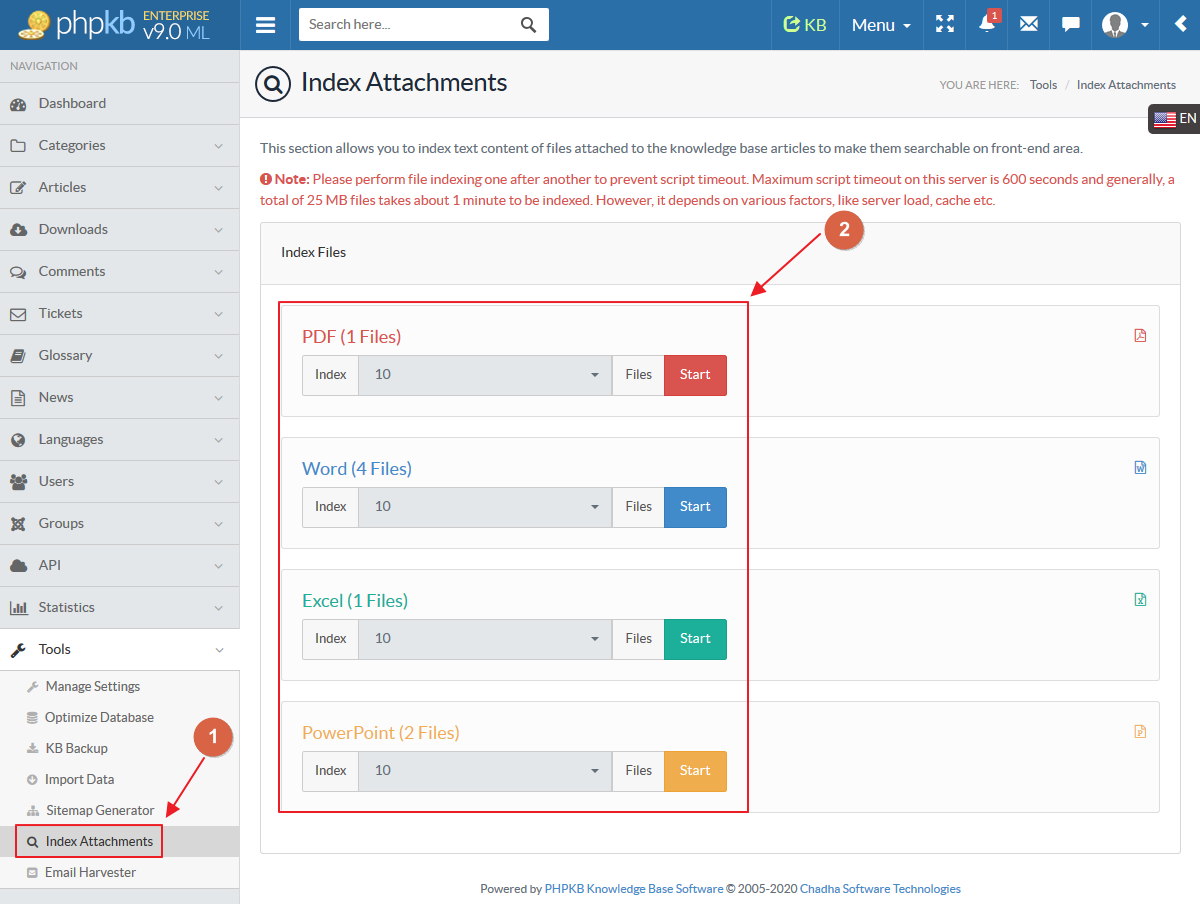The height and width of the screenshot is (904, 1200).
Task: Open the Word index count dropdown
Action: [485, 507]
